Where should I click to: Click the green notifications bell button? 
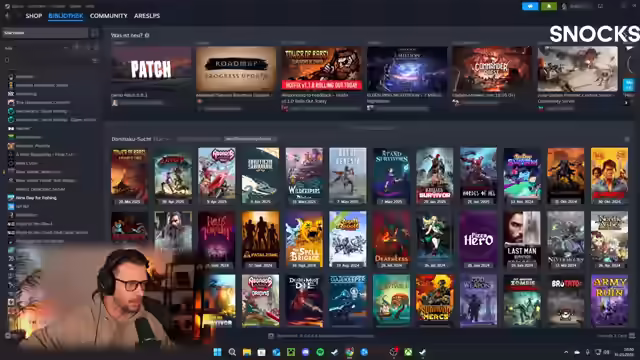pyautogui.click(x=549, y=6)
